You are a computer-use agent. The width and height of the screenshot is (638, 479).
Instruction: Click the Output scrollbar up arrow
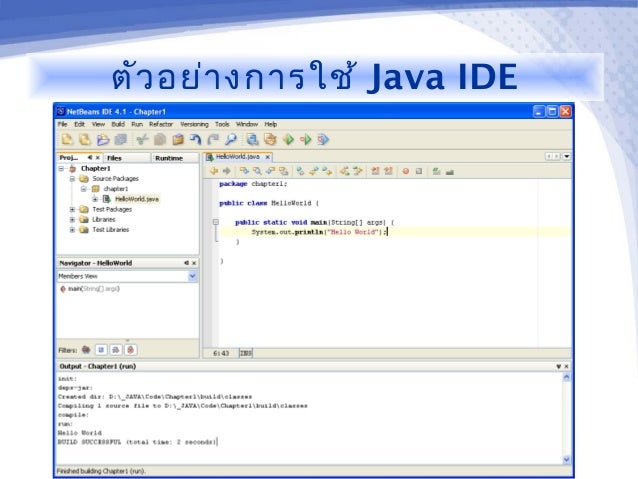[x=566, y=378]
